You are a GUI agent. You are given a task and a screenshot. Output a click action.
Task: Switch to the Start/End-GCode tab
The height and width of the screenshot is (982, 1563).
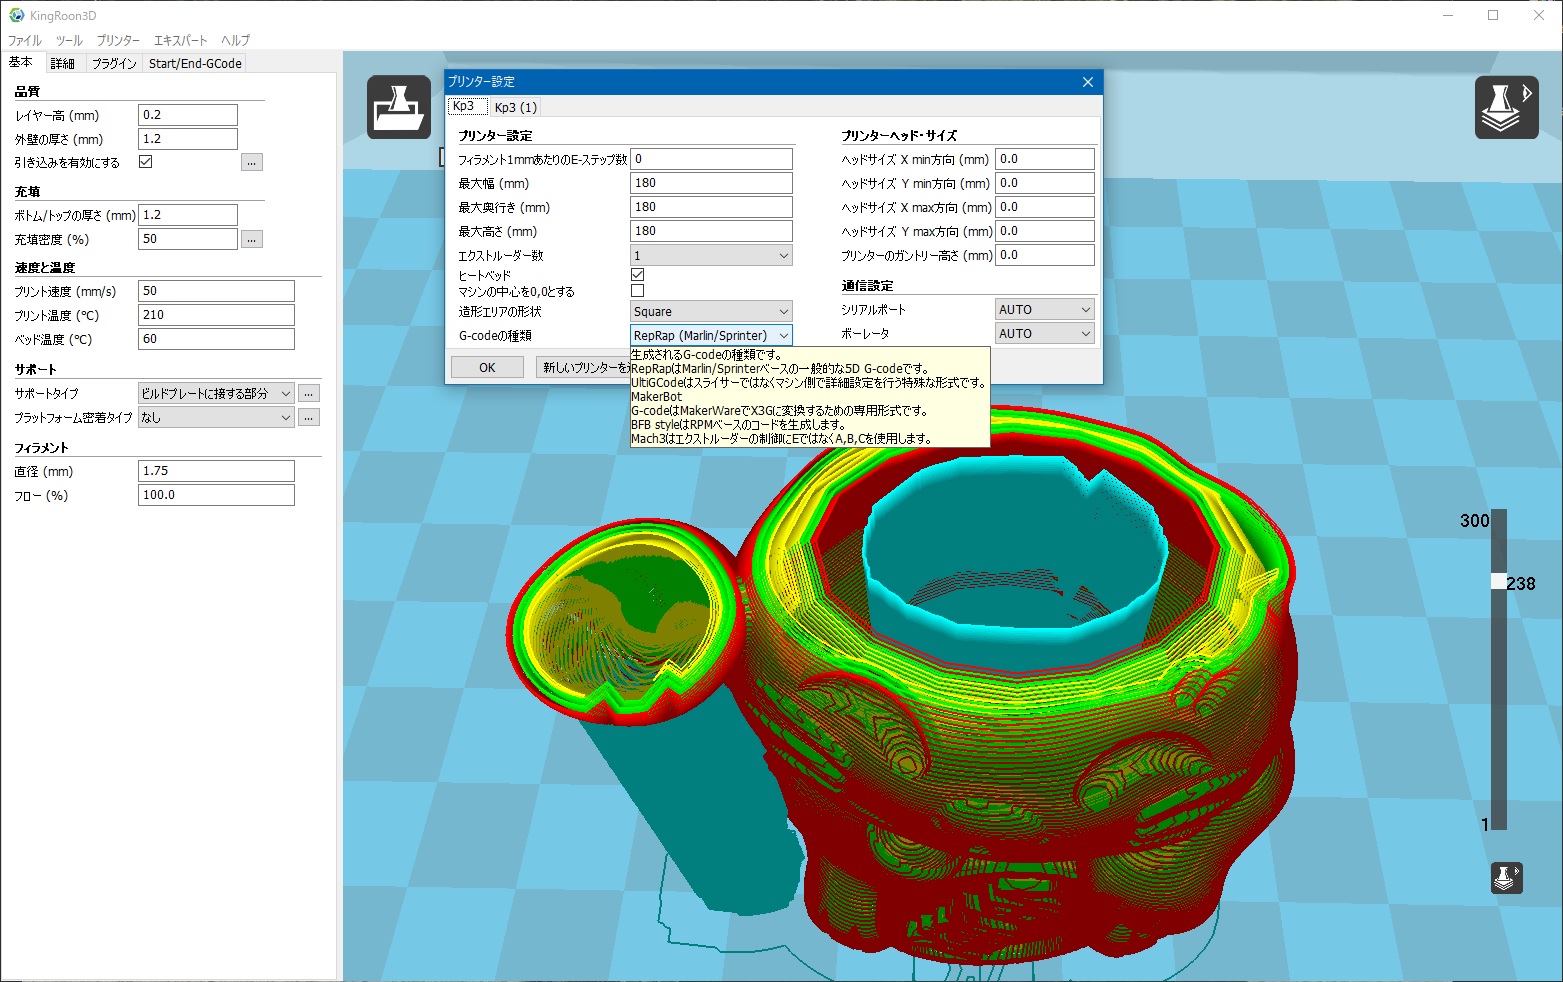(x=195, y=63)
